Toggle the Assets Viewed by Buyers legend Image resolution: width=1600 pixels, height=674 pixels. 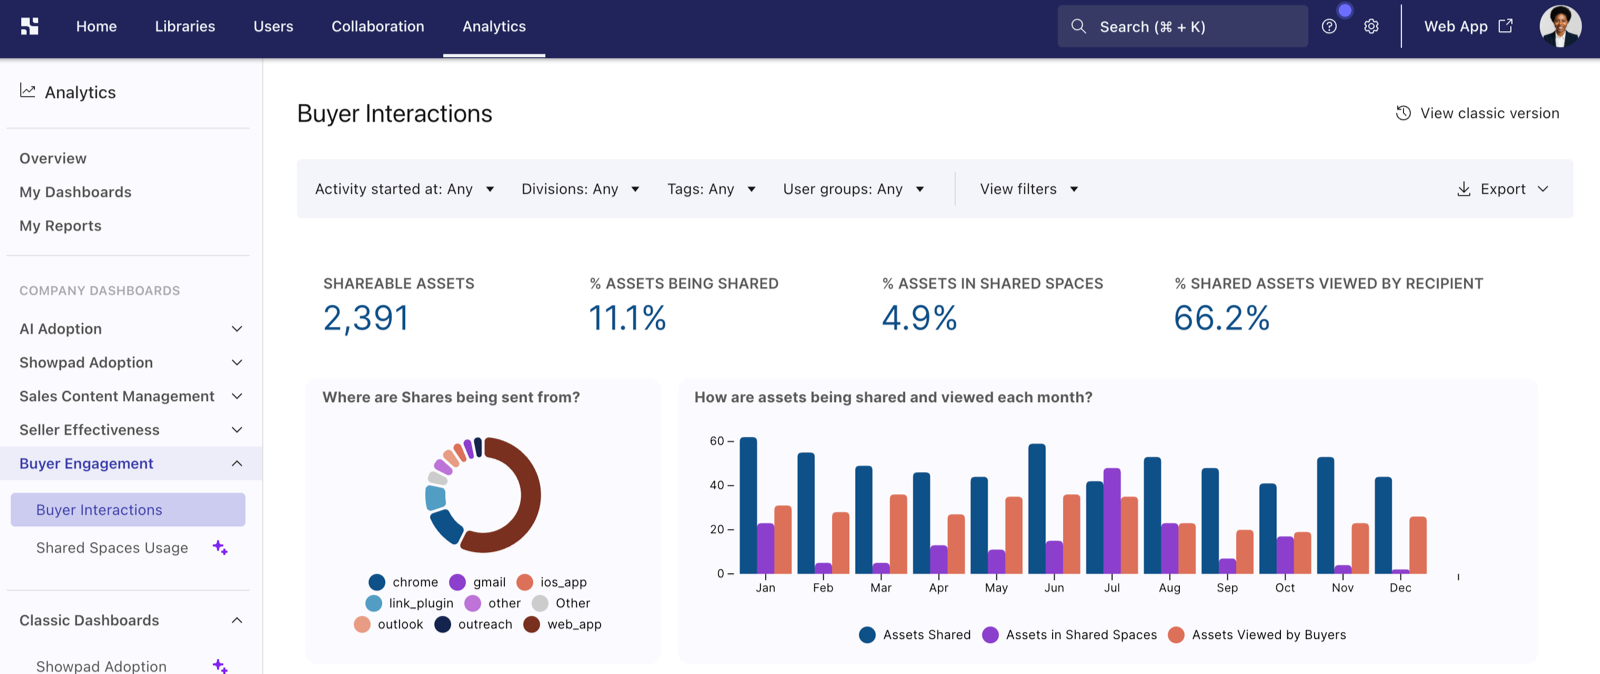click(1257, 635)
